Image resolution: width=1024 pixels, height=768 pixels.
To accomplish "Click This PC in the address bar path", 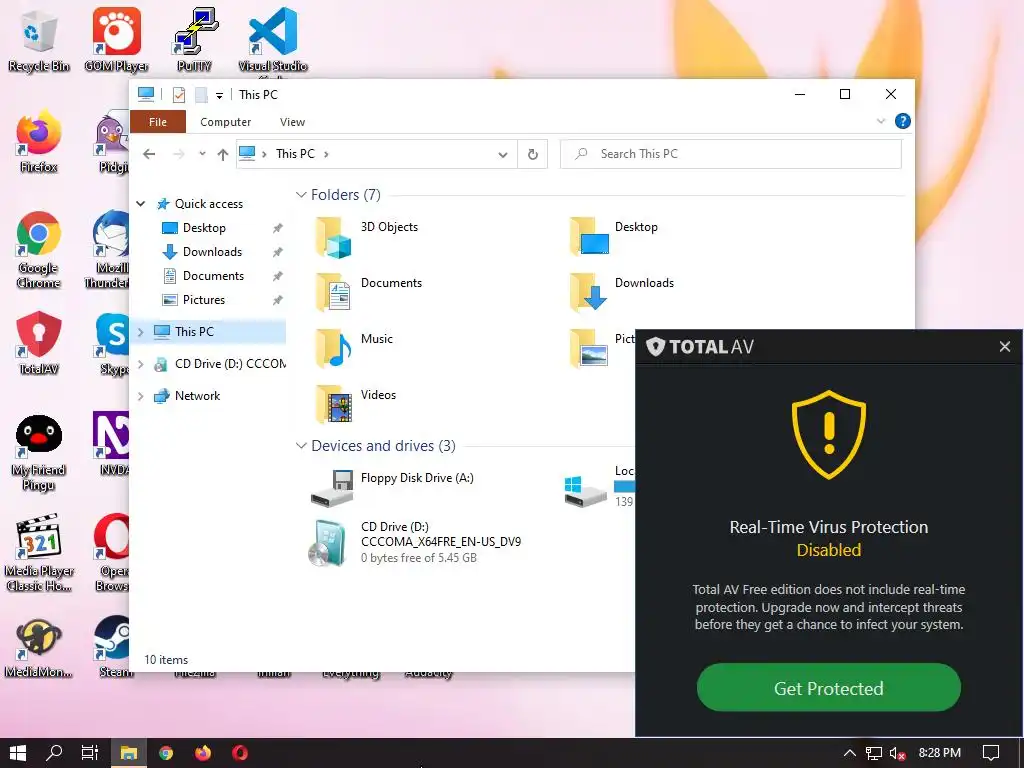I will tap(295, 153).
